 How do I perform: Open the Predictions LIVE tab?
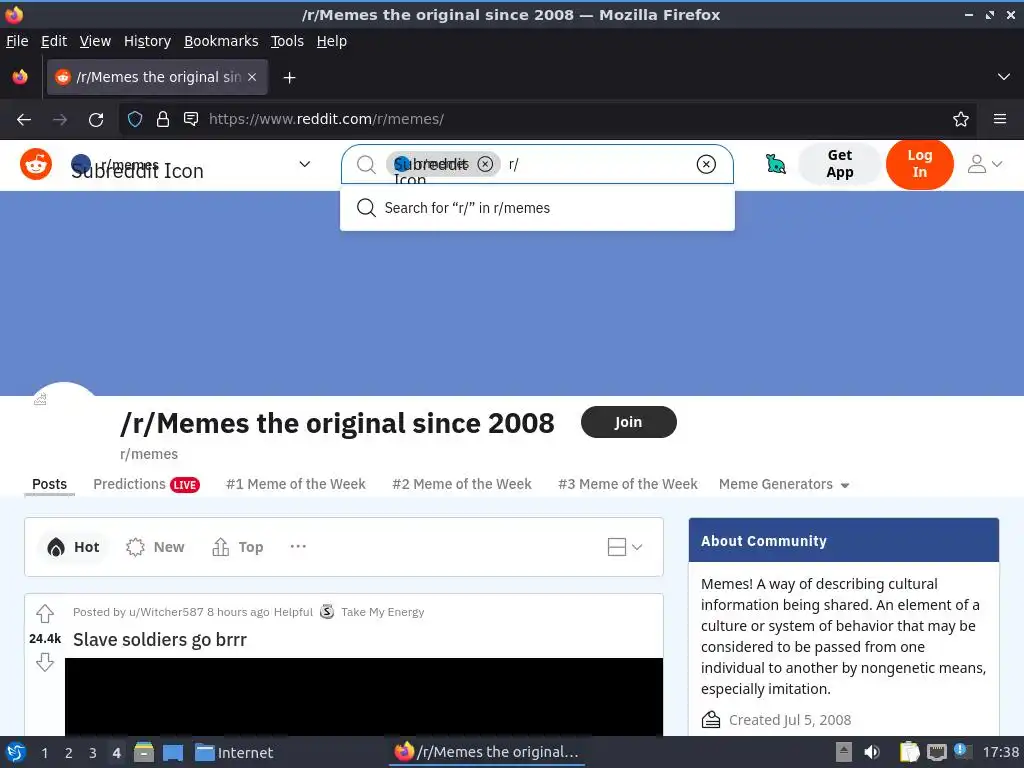pos(146,485)
